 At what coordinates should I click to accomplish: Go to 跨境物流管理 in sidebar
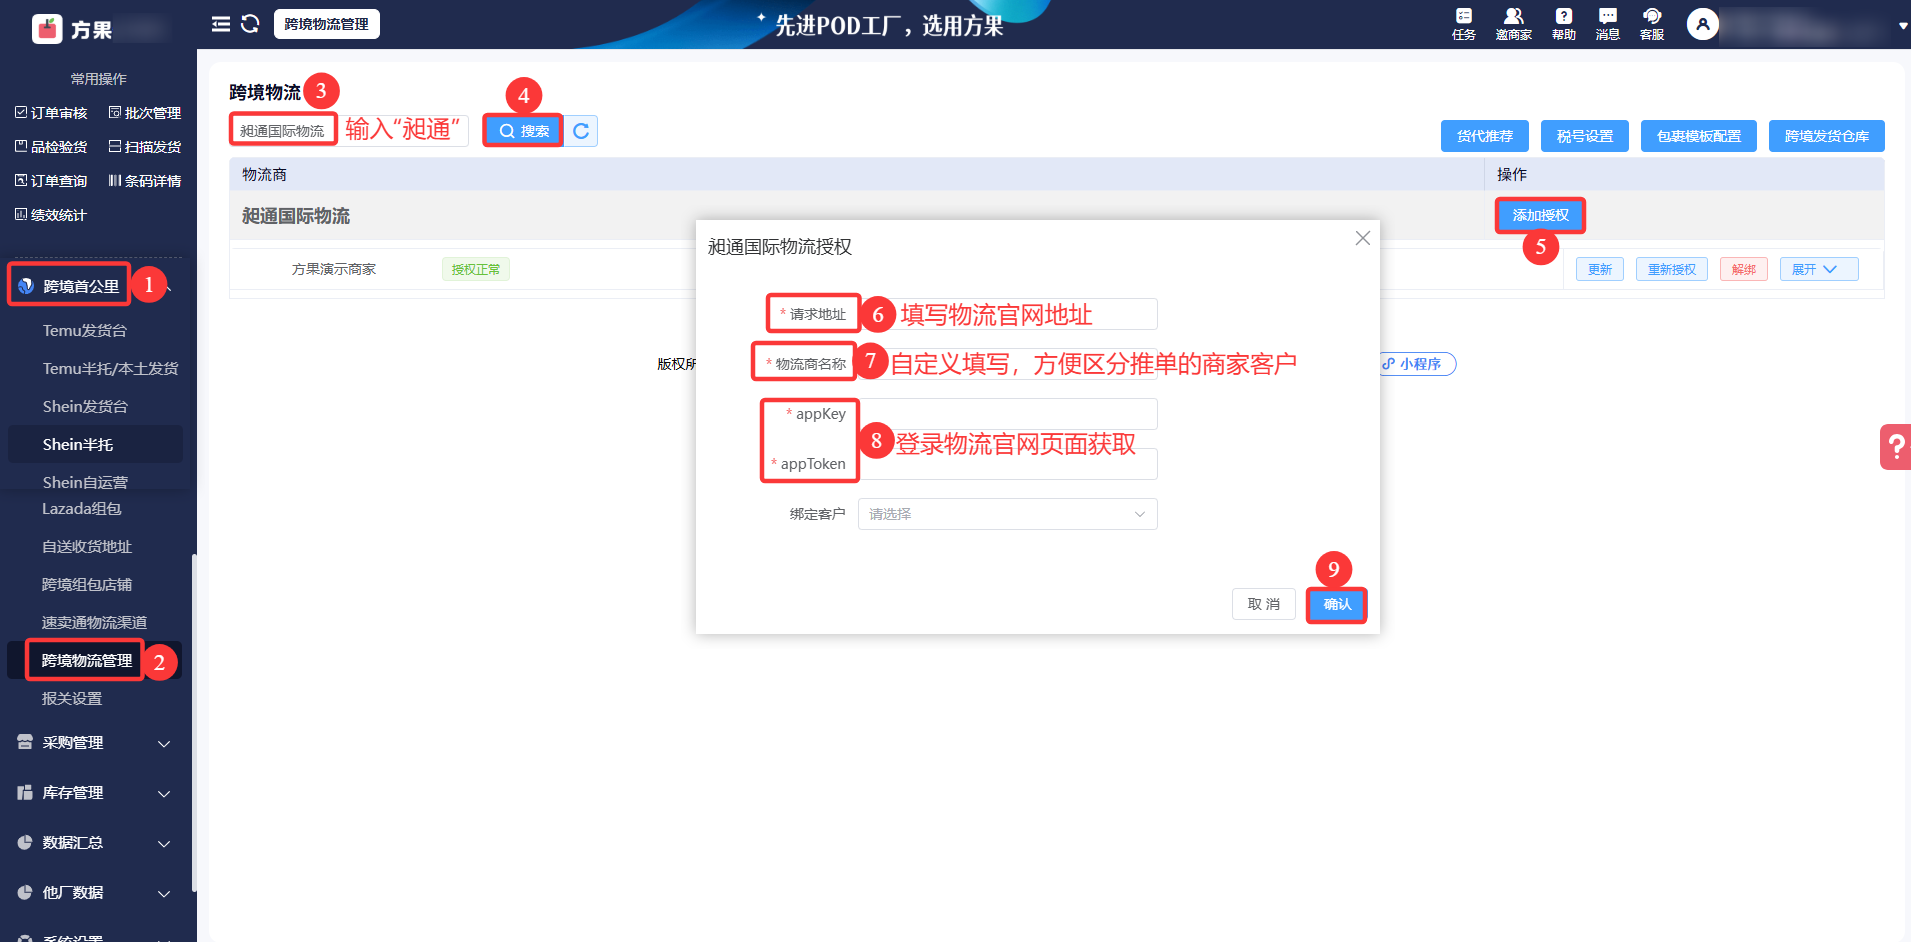(87, 661)
